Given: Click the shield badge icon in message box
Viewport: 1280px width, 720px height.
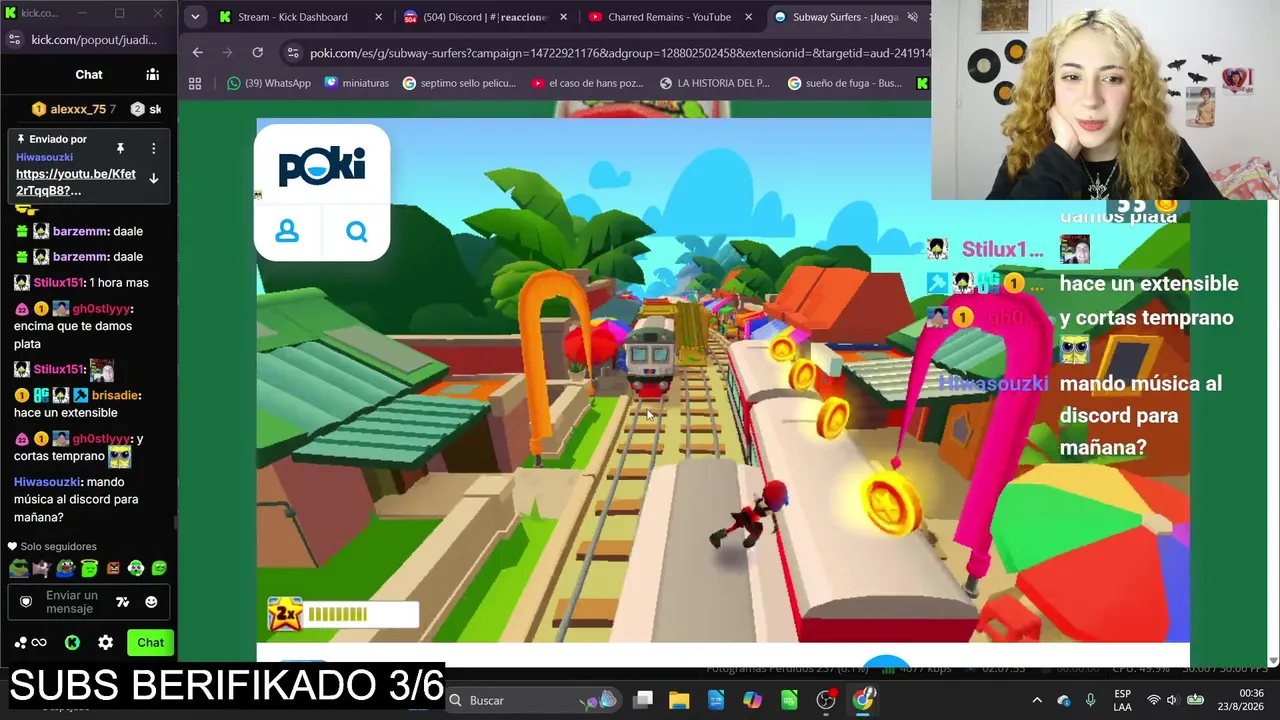Looking at the screenshot, I should [26, 602].
